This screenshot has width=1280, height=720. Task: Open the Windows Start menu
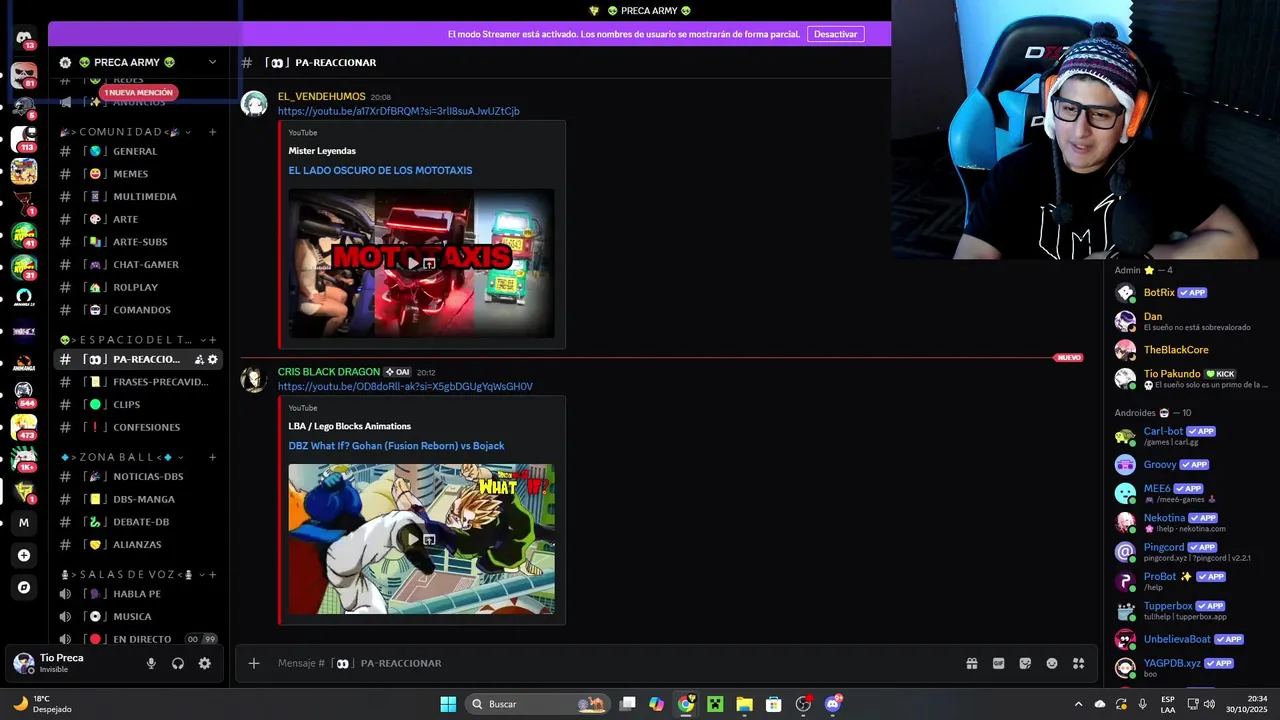448,704
